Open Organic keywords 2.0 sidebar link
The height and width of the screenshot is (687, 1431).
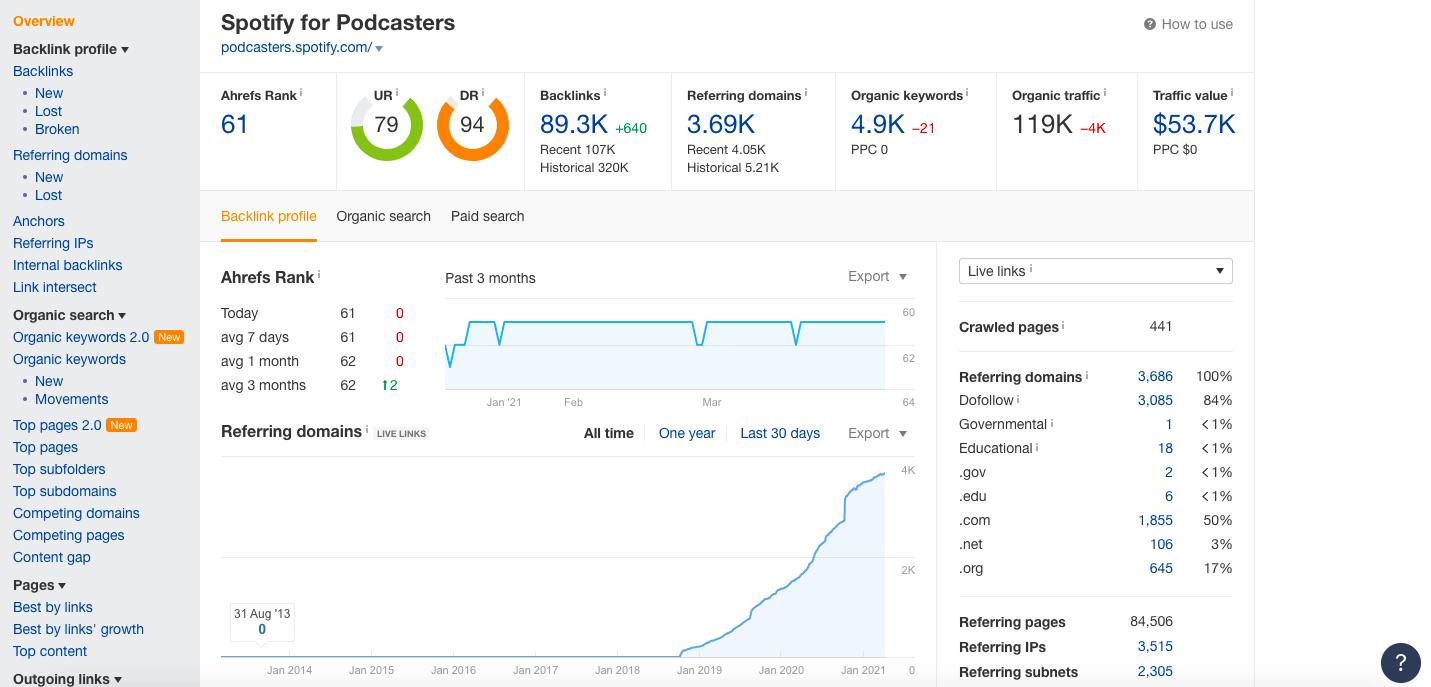pyautogui.click(x=81, y=337)
